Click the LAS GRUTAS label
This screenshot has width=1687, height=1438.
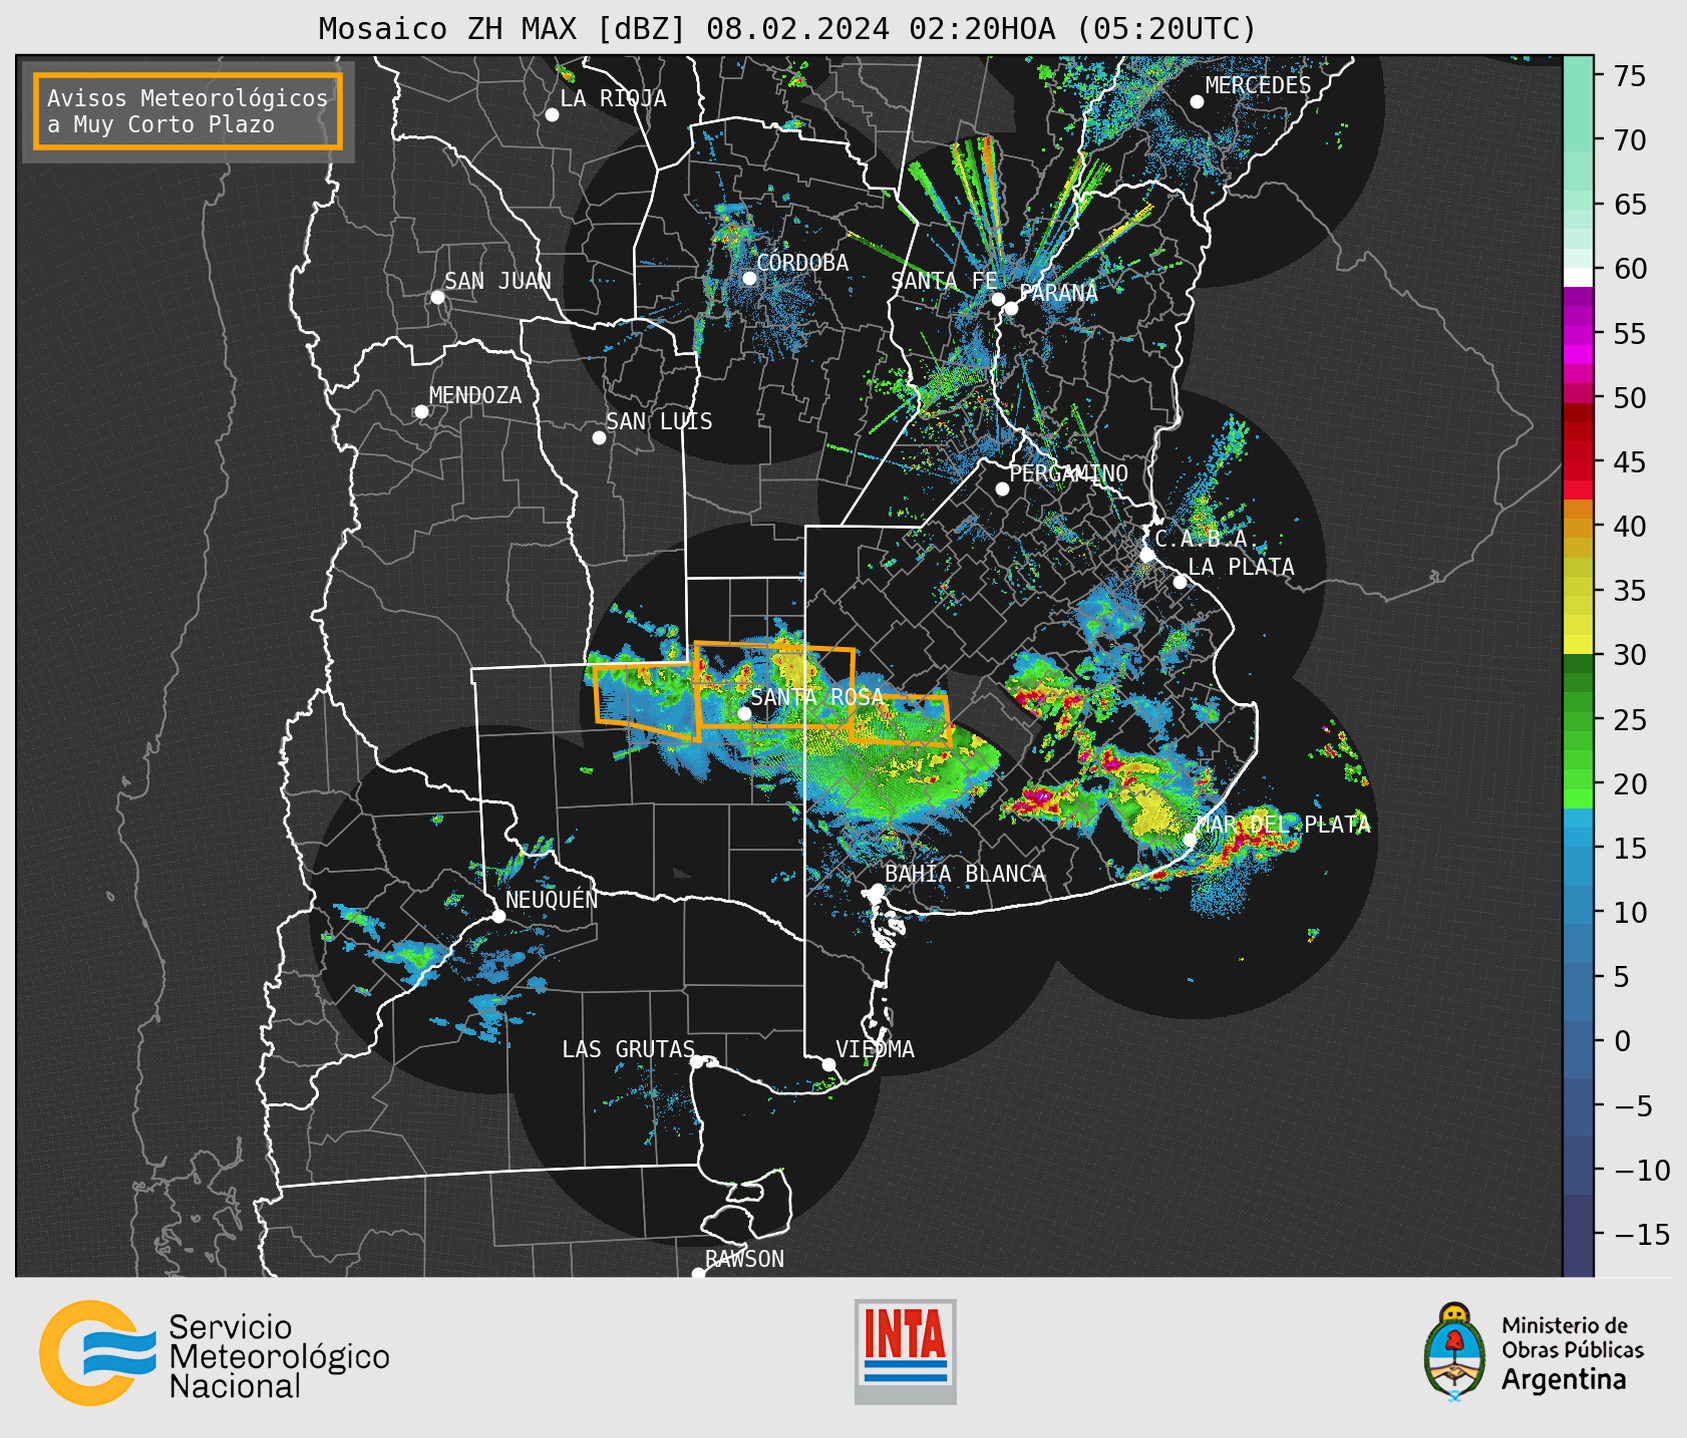tap(628, 1049)
